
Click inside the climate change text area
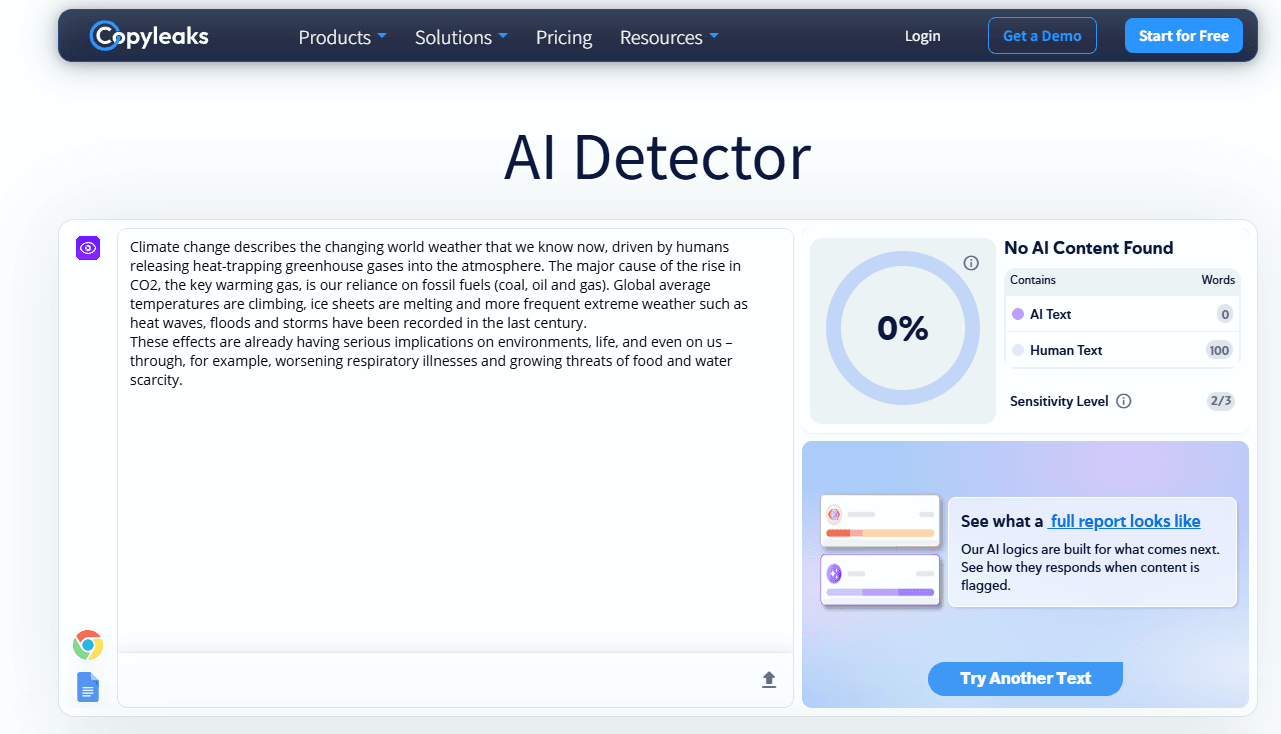pos(455,440)
